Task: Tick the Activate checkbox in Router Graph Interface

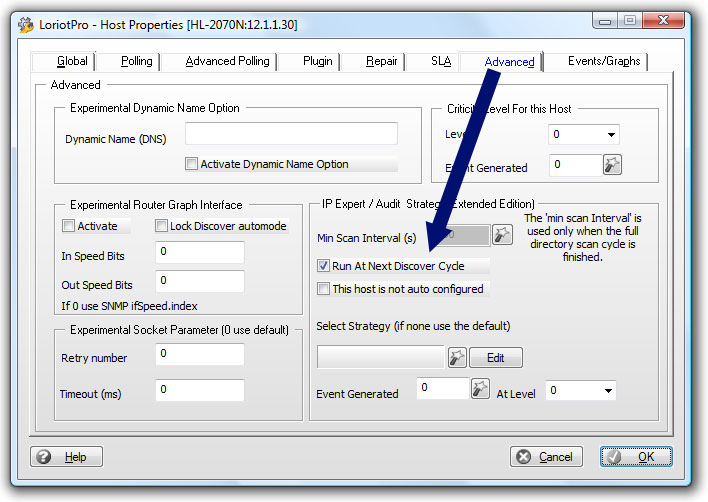Action: click(68, 225)
